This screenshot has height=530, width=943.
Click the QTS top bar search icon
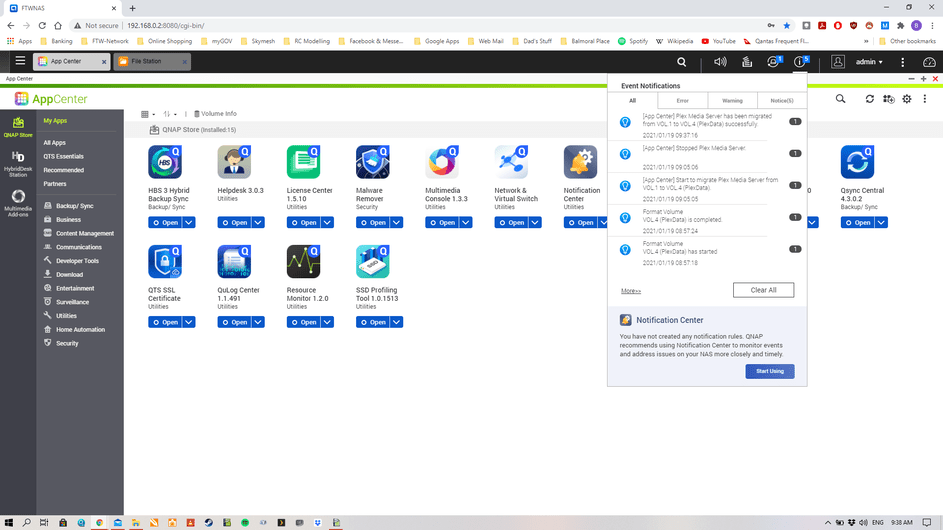(x=681, y=62)
